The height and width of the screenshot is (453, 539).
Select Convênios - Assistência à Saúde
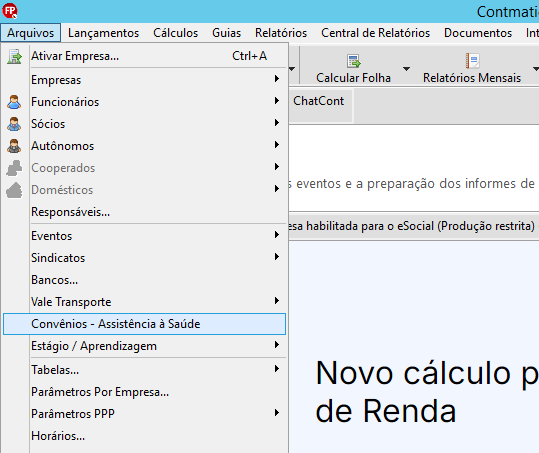tap(144, 324)
